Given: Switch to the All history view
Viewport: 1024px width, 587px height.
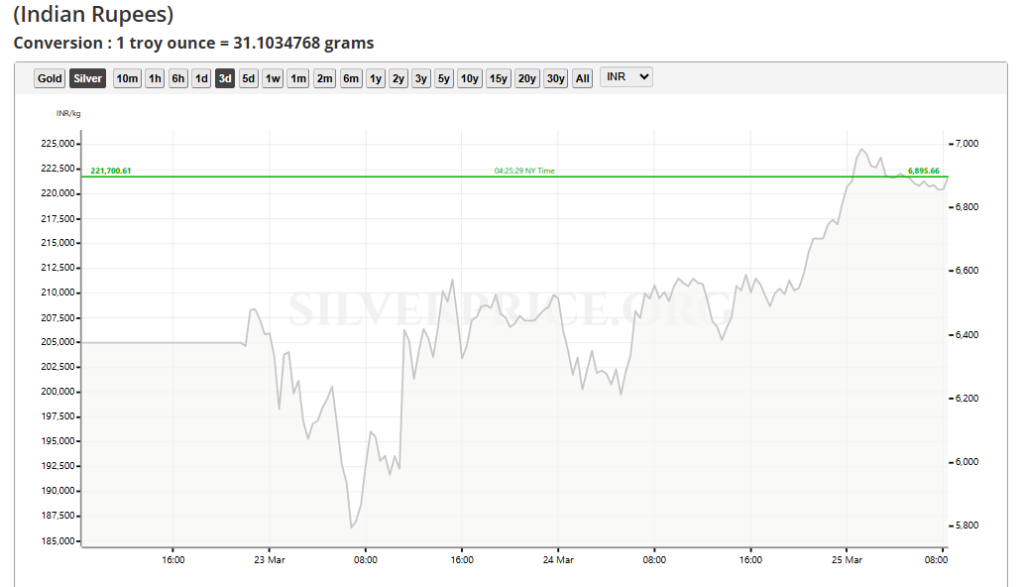Looking at the screenshot, I should 581,78.
